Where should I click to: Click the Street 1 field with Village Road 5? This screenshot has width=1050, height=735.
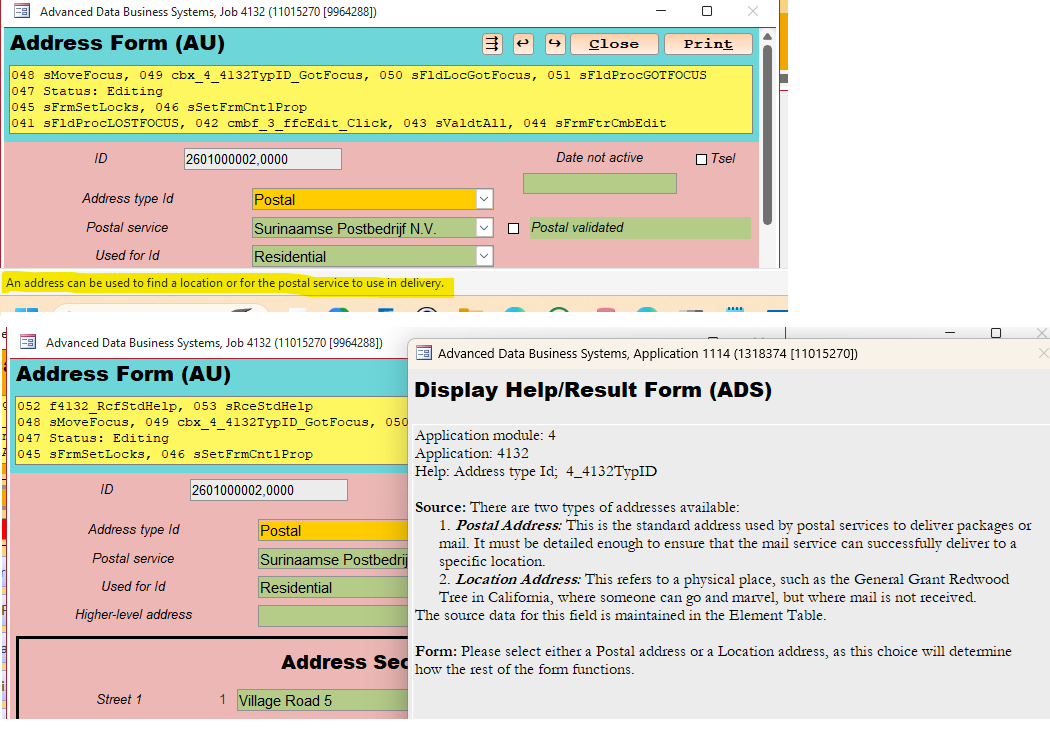(x=322, y=701)
